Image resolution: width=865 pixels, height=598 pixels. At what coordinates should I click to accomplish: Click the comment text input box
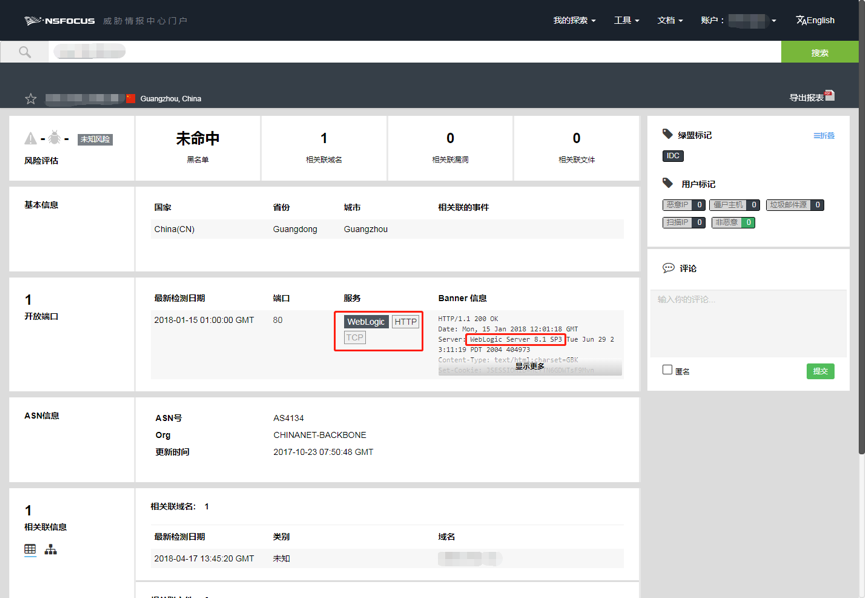[748, 323]
